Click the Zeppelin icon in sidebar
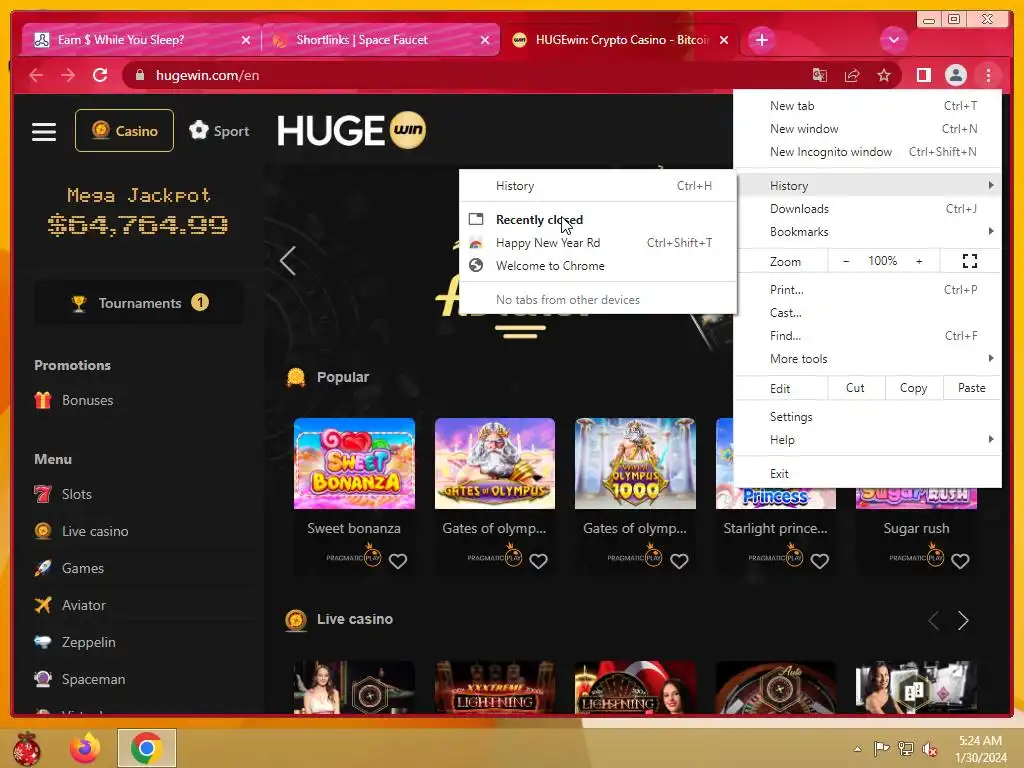The image size is (1024, 768). 43,642
